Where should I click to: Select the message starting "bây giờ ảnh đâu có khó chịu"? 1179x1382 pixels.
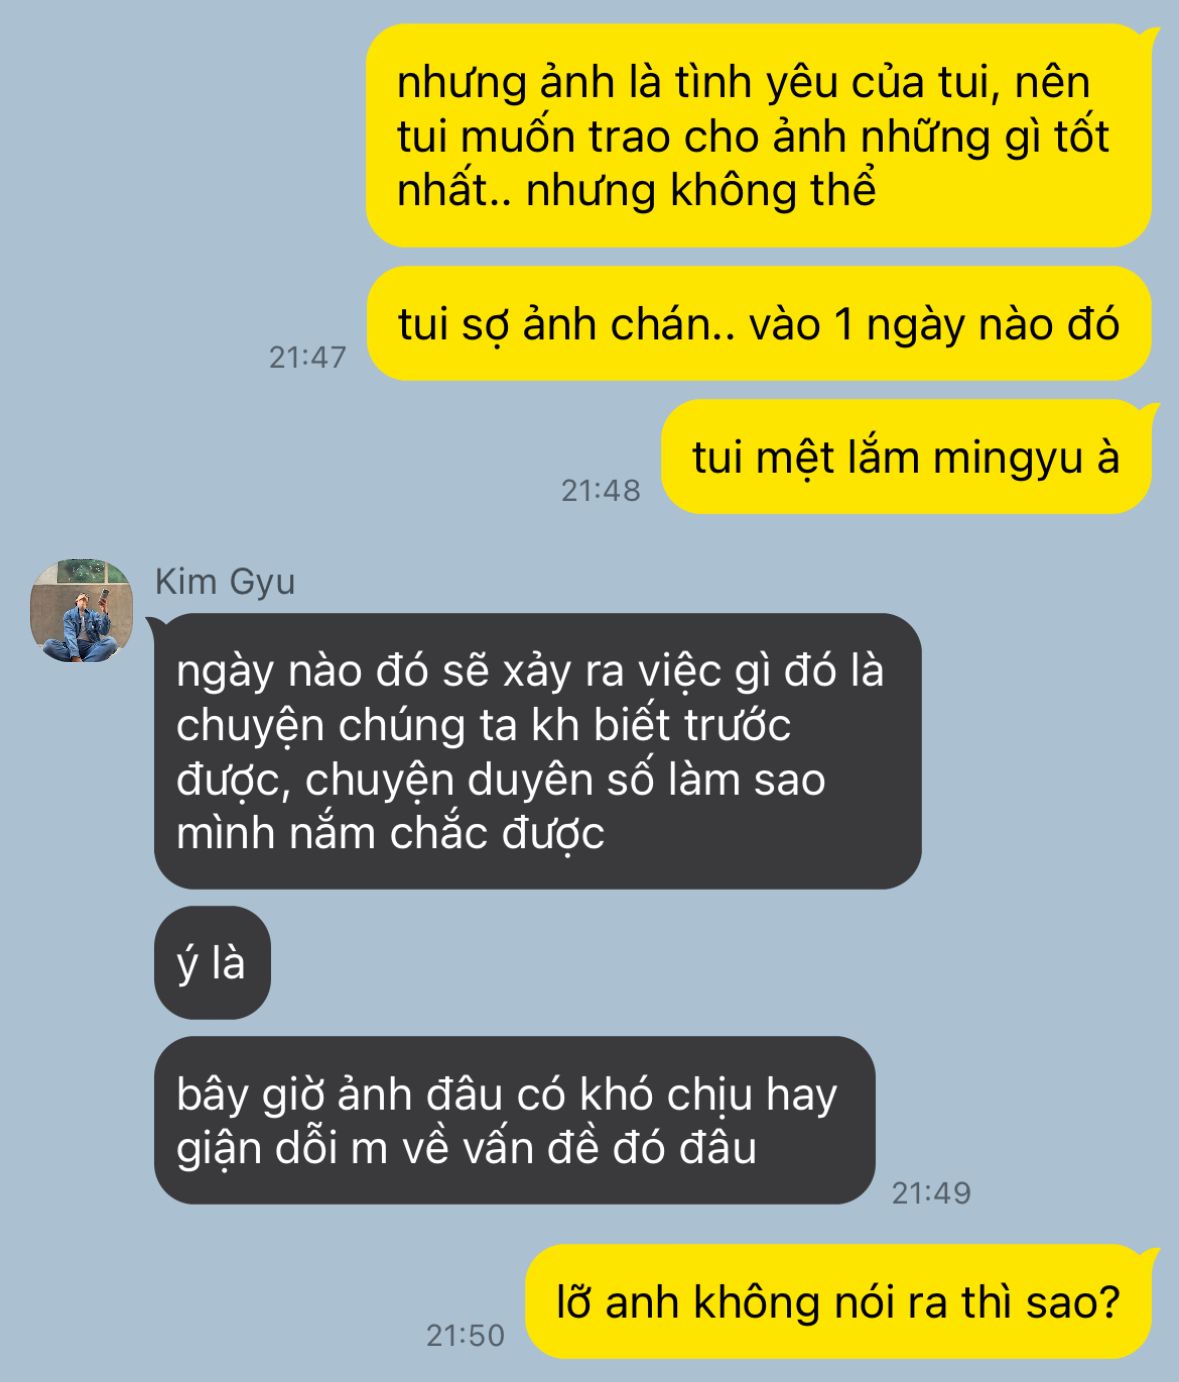click(515, 1120)
